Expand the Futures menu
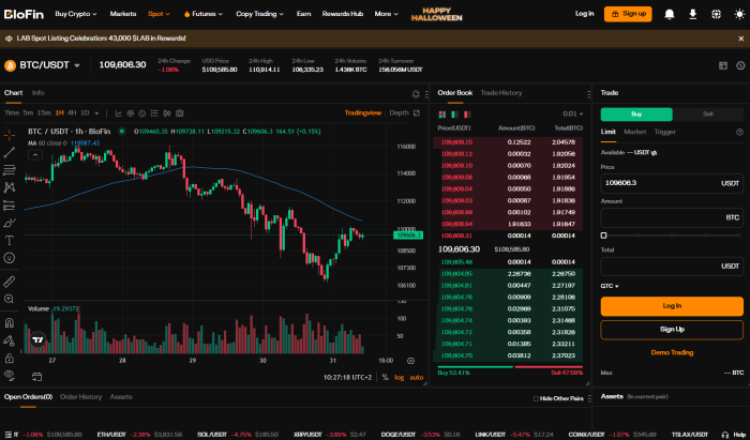Viewport: 750px width, 440px height. 203,14
